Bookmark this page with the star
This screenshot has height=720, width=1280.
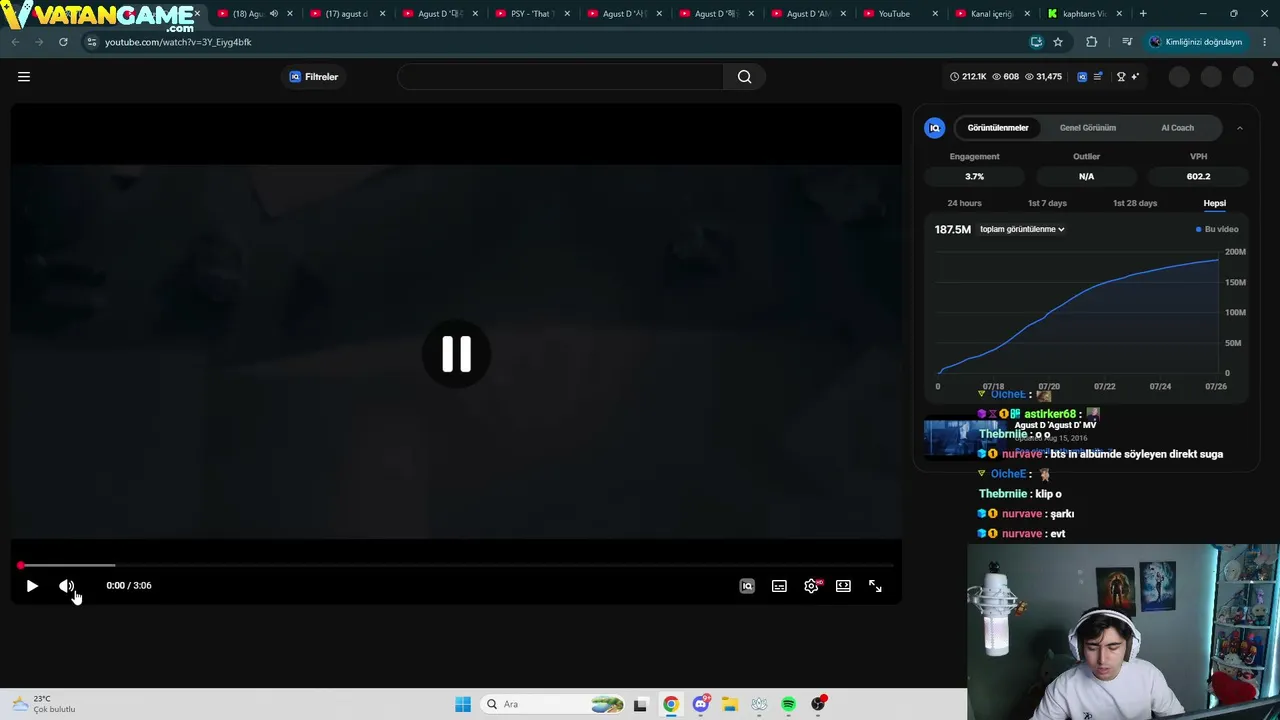click(x=1058, y=42)
